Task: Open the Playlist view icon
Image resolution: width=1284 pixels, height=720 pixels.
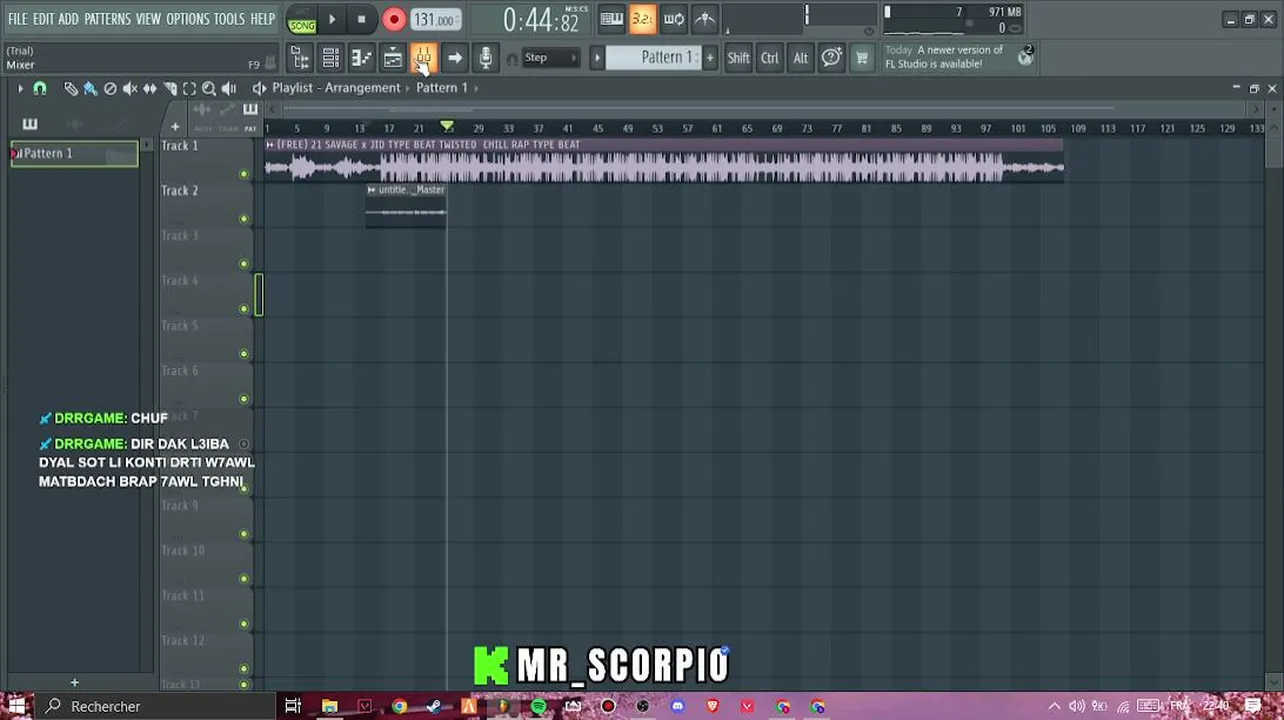Action: point(393,58)
